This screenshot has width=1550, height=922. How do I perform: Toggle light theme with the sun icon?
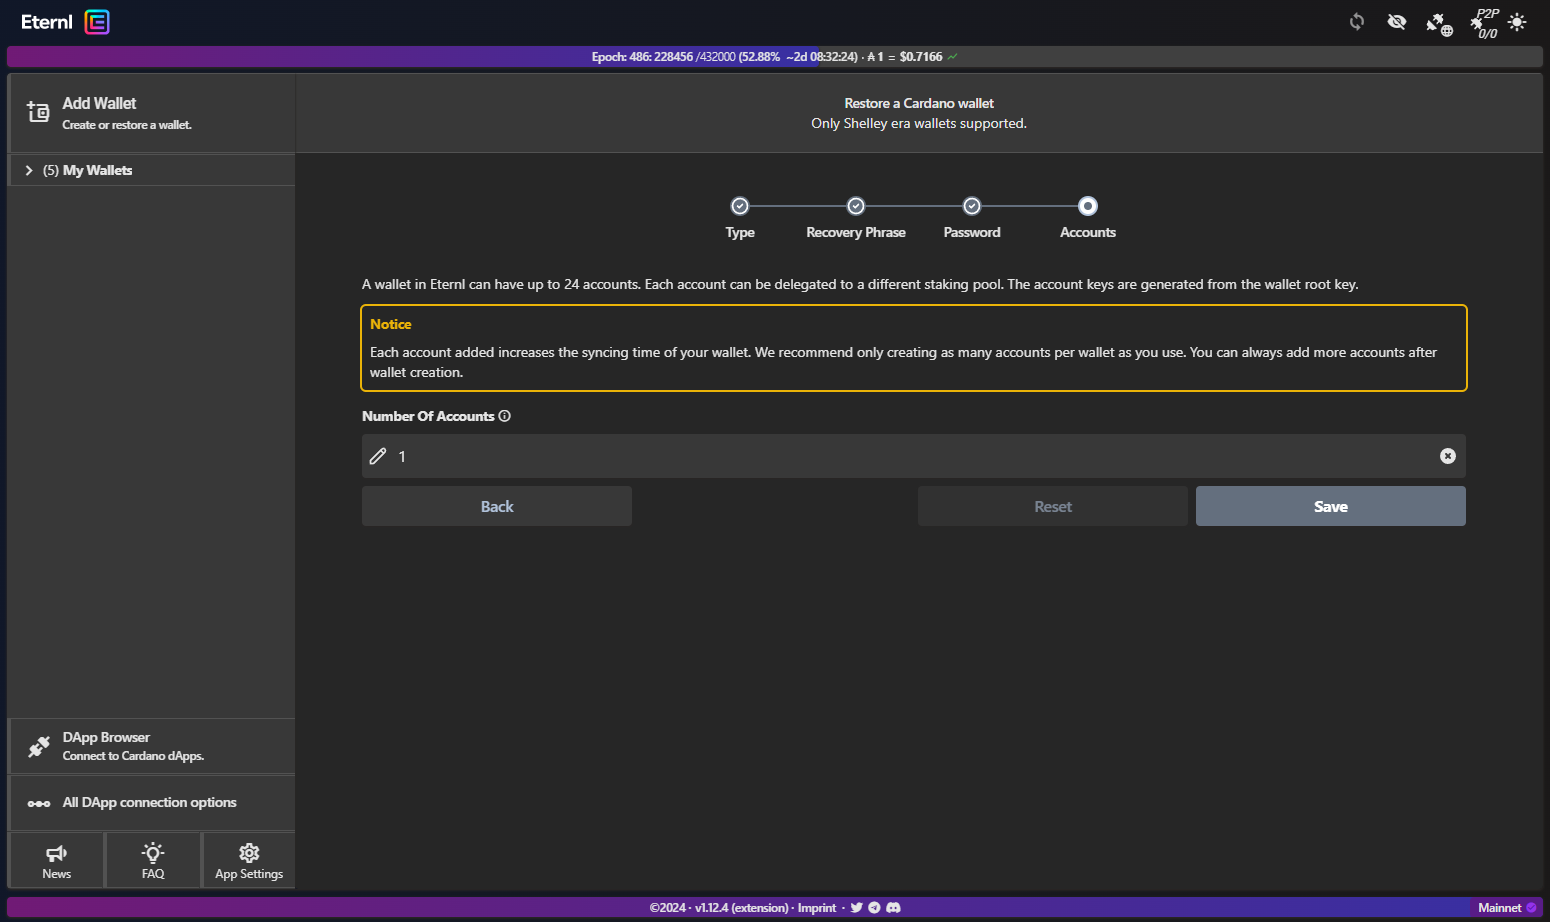(x=1518, y=22)
